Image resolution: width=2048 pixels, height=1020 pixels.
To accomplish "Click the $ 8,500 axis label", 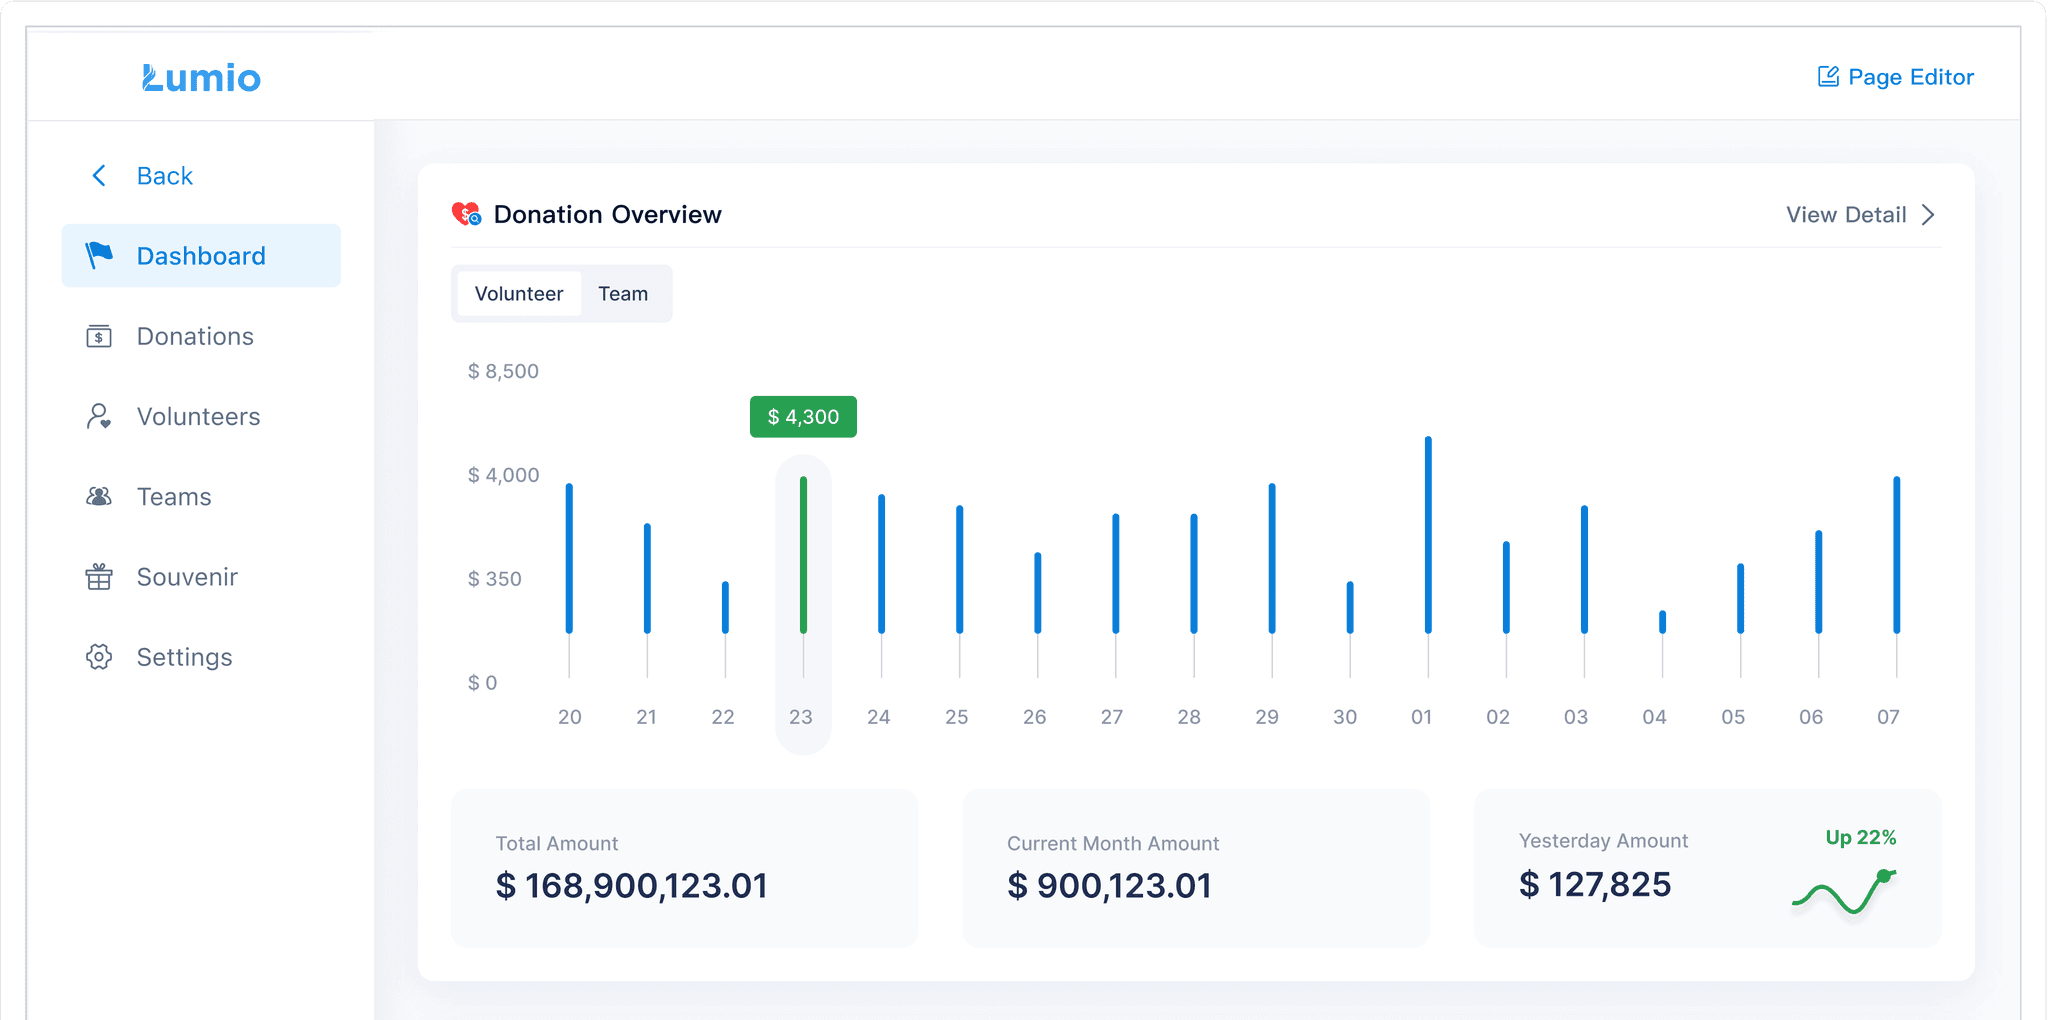I will (x=503, y=371).
